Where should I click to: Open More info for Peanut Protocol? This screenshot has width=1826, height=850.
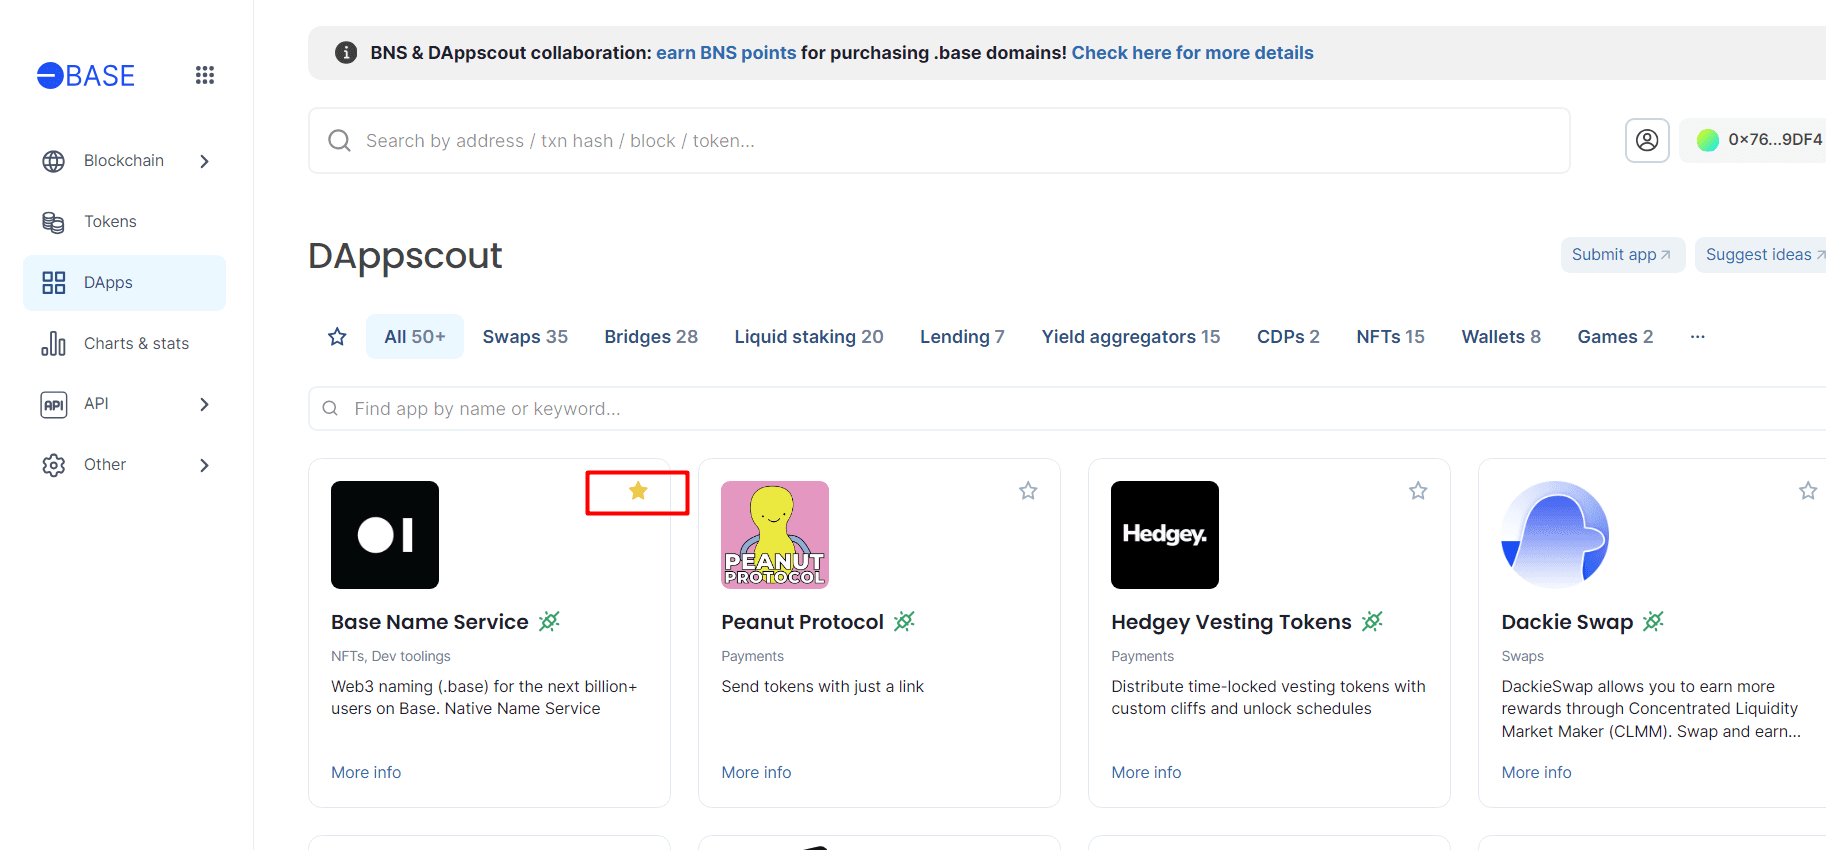pyautogui.click(x=756, y=773)
